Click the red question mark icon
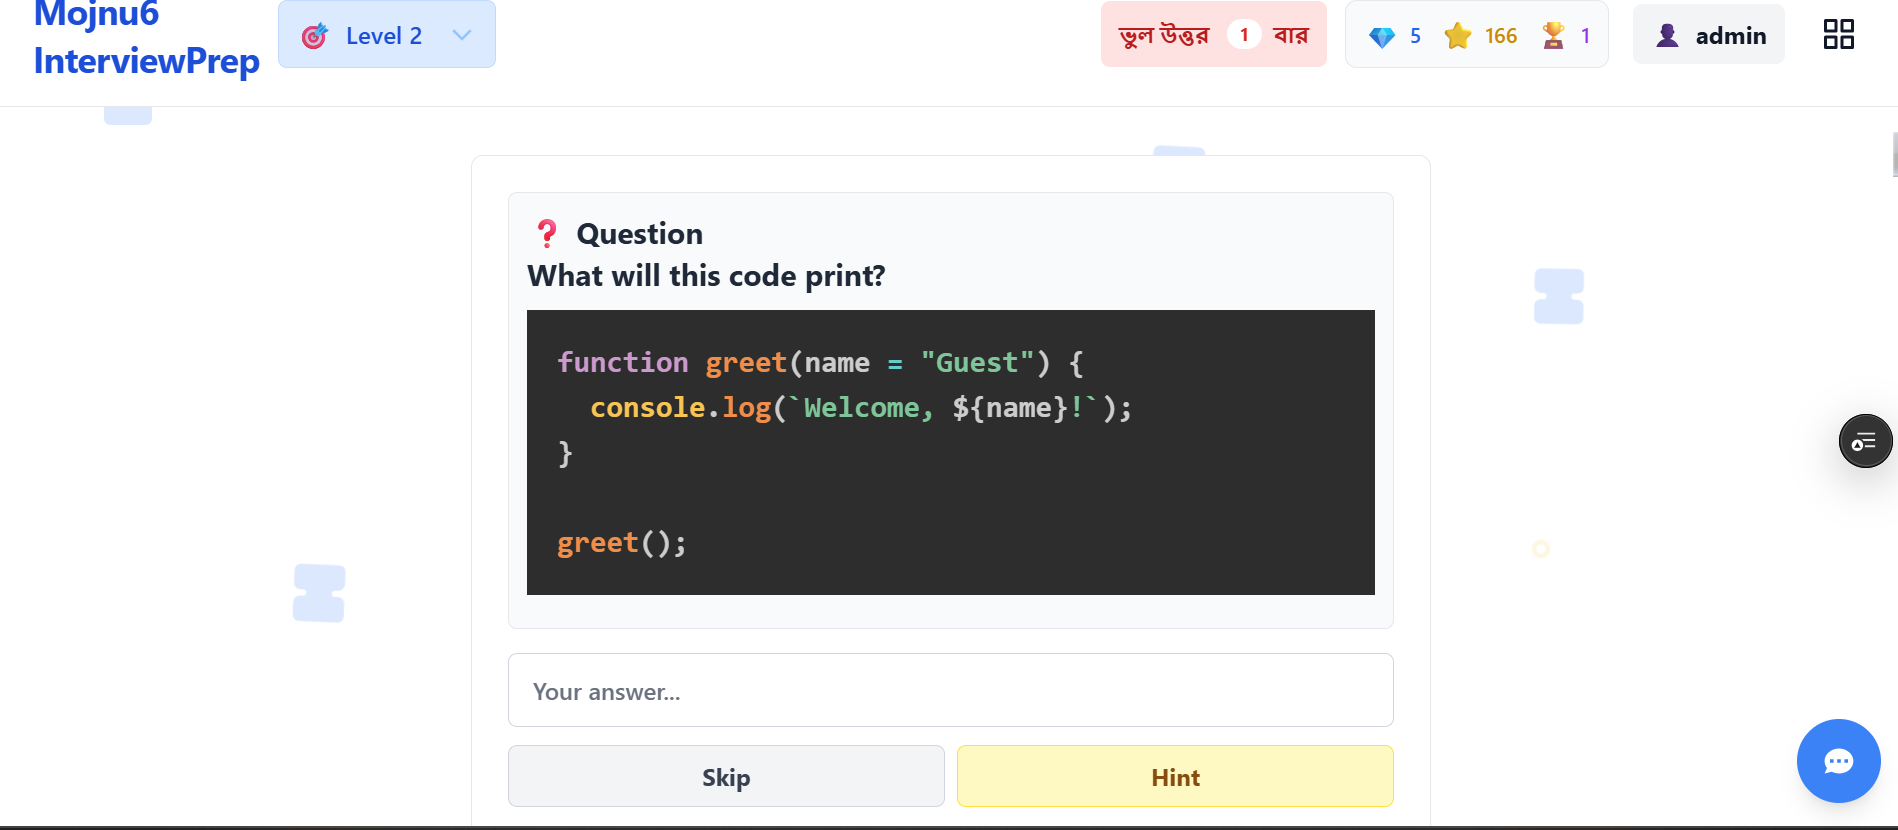This screenshot has width=1898, height=830. coord(547,233)
